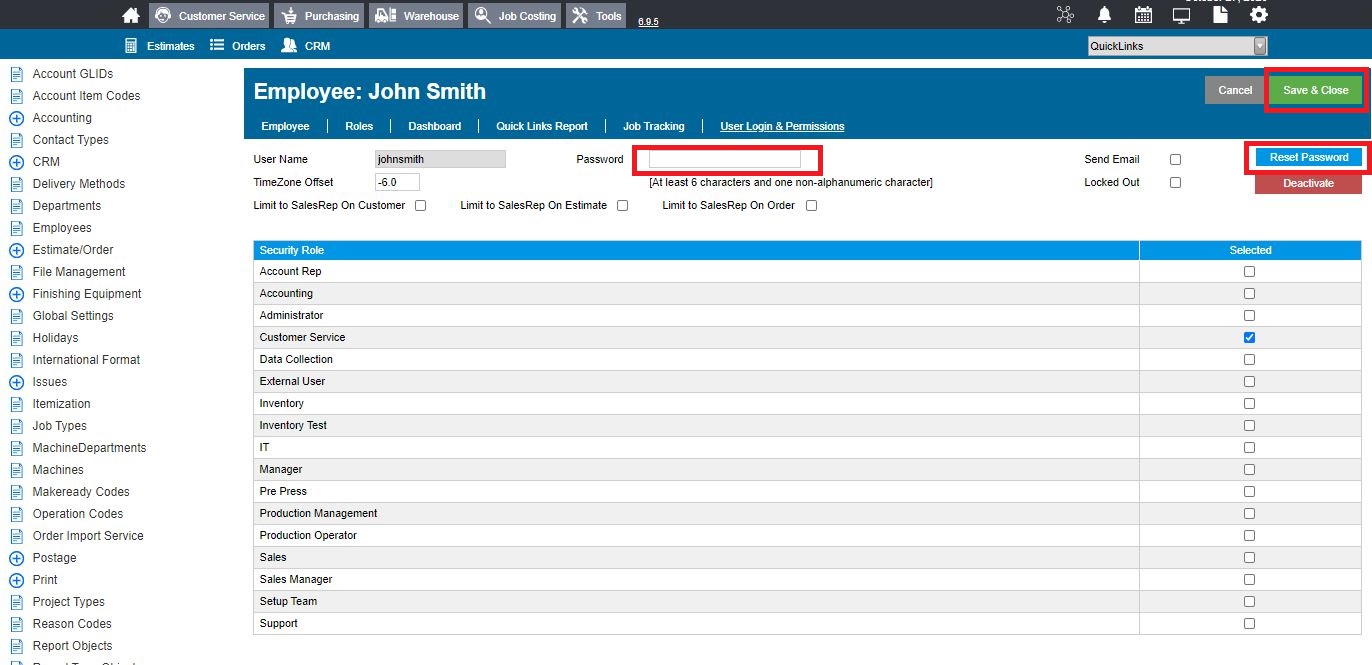Viewport: 1372px width, 665px height.
Task: Expand the Postage sidebar node
Action: coord(16,558)
